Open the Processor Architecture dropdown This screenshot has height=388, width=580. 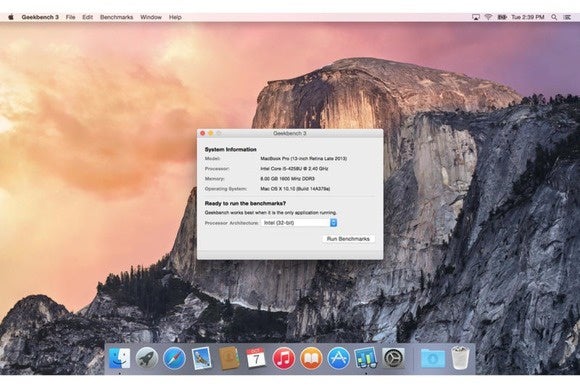pos(299,223)
